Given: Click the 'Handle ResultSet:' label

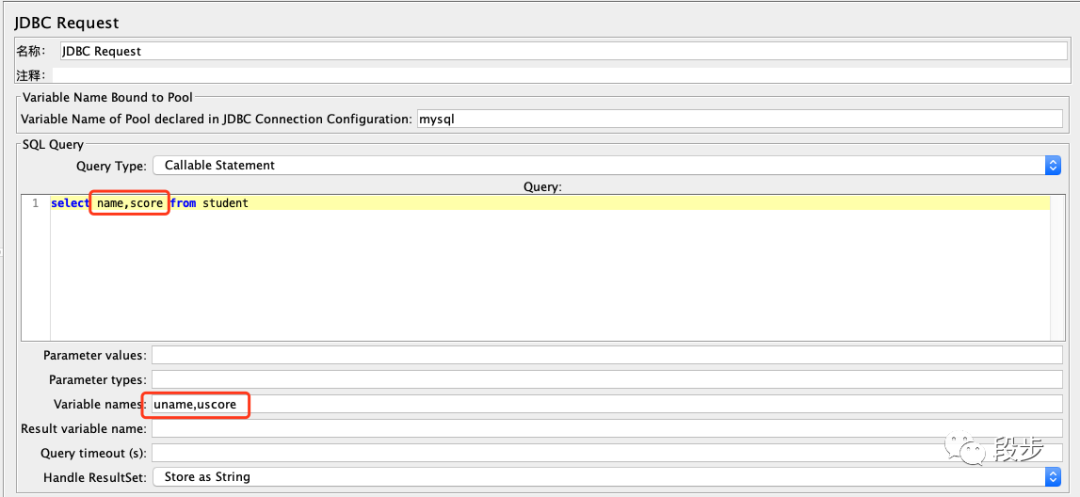Looking at the screenshot, I should (95, 477).
